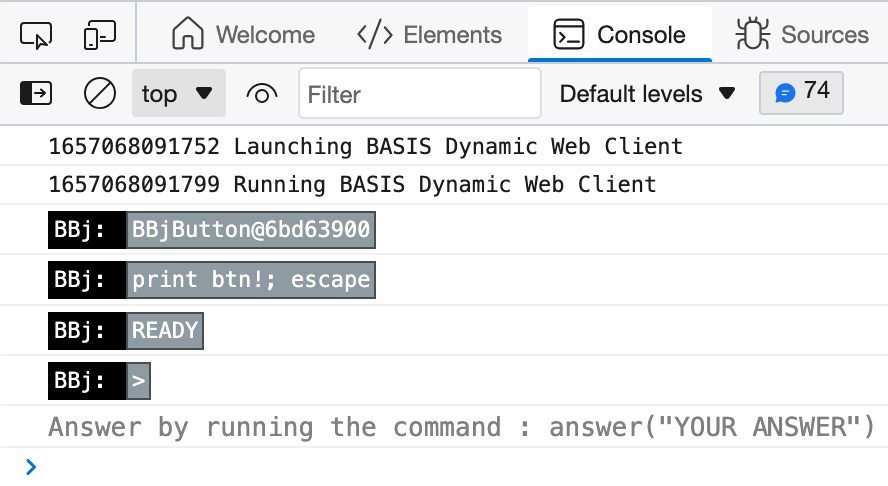
Task: Click the BBjButton@6bd63900 log message
Action: (250, 230)
